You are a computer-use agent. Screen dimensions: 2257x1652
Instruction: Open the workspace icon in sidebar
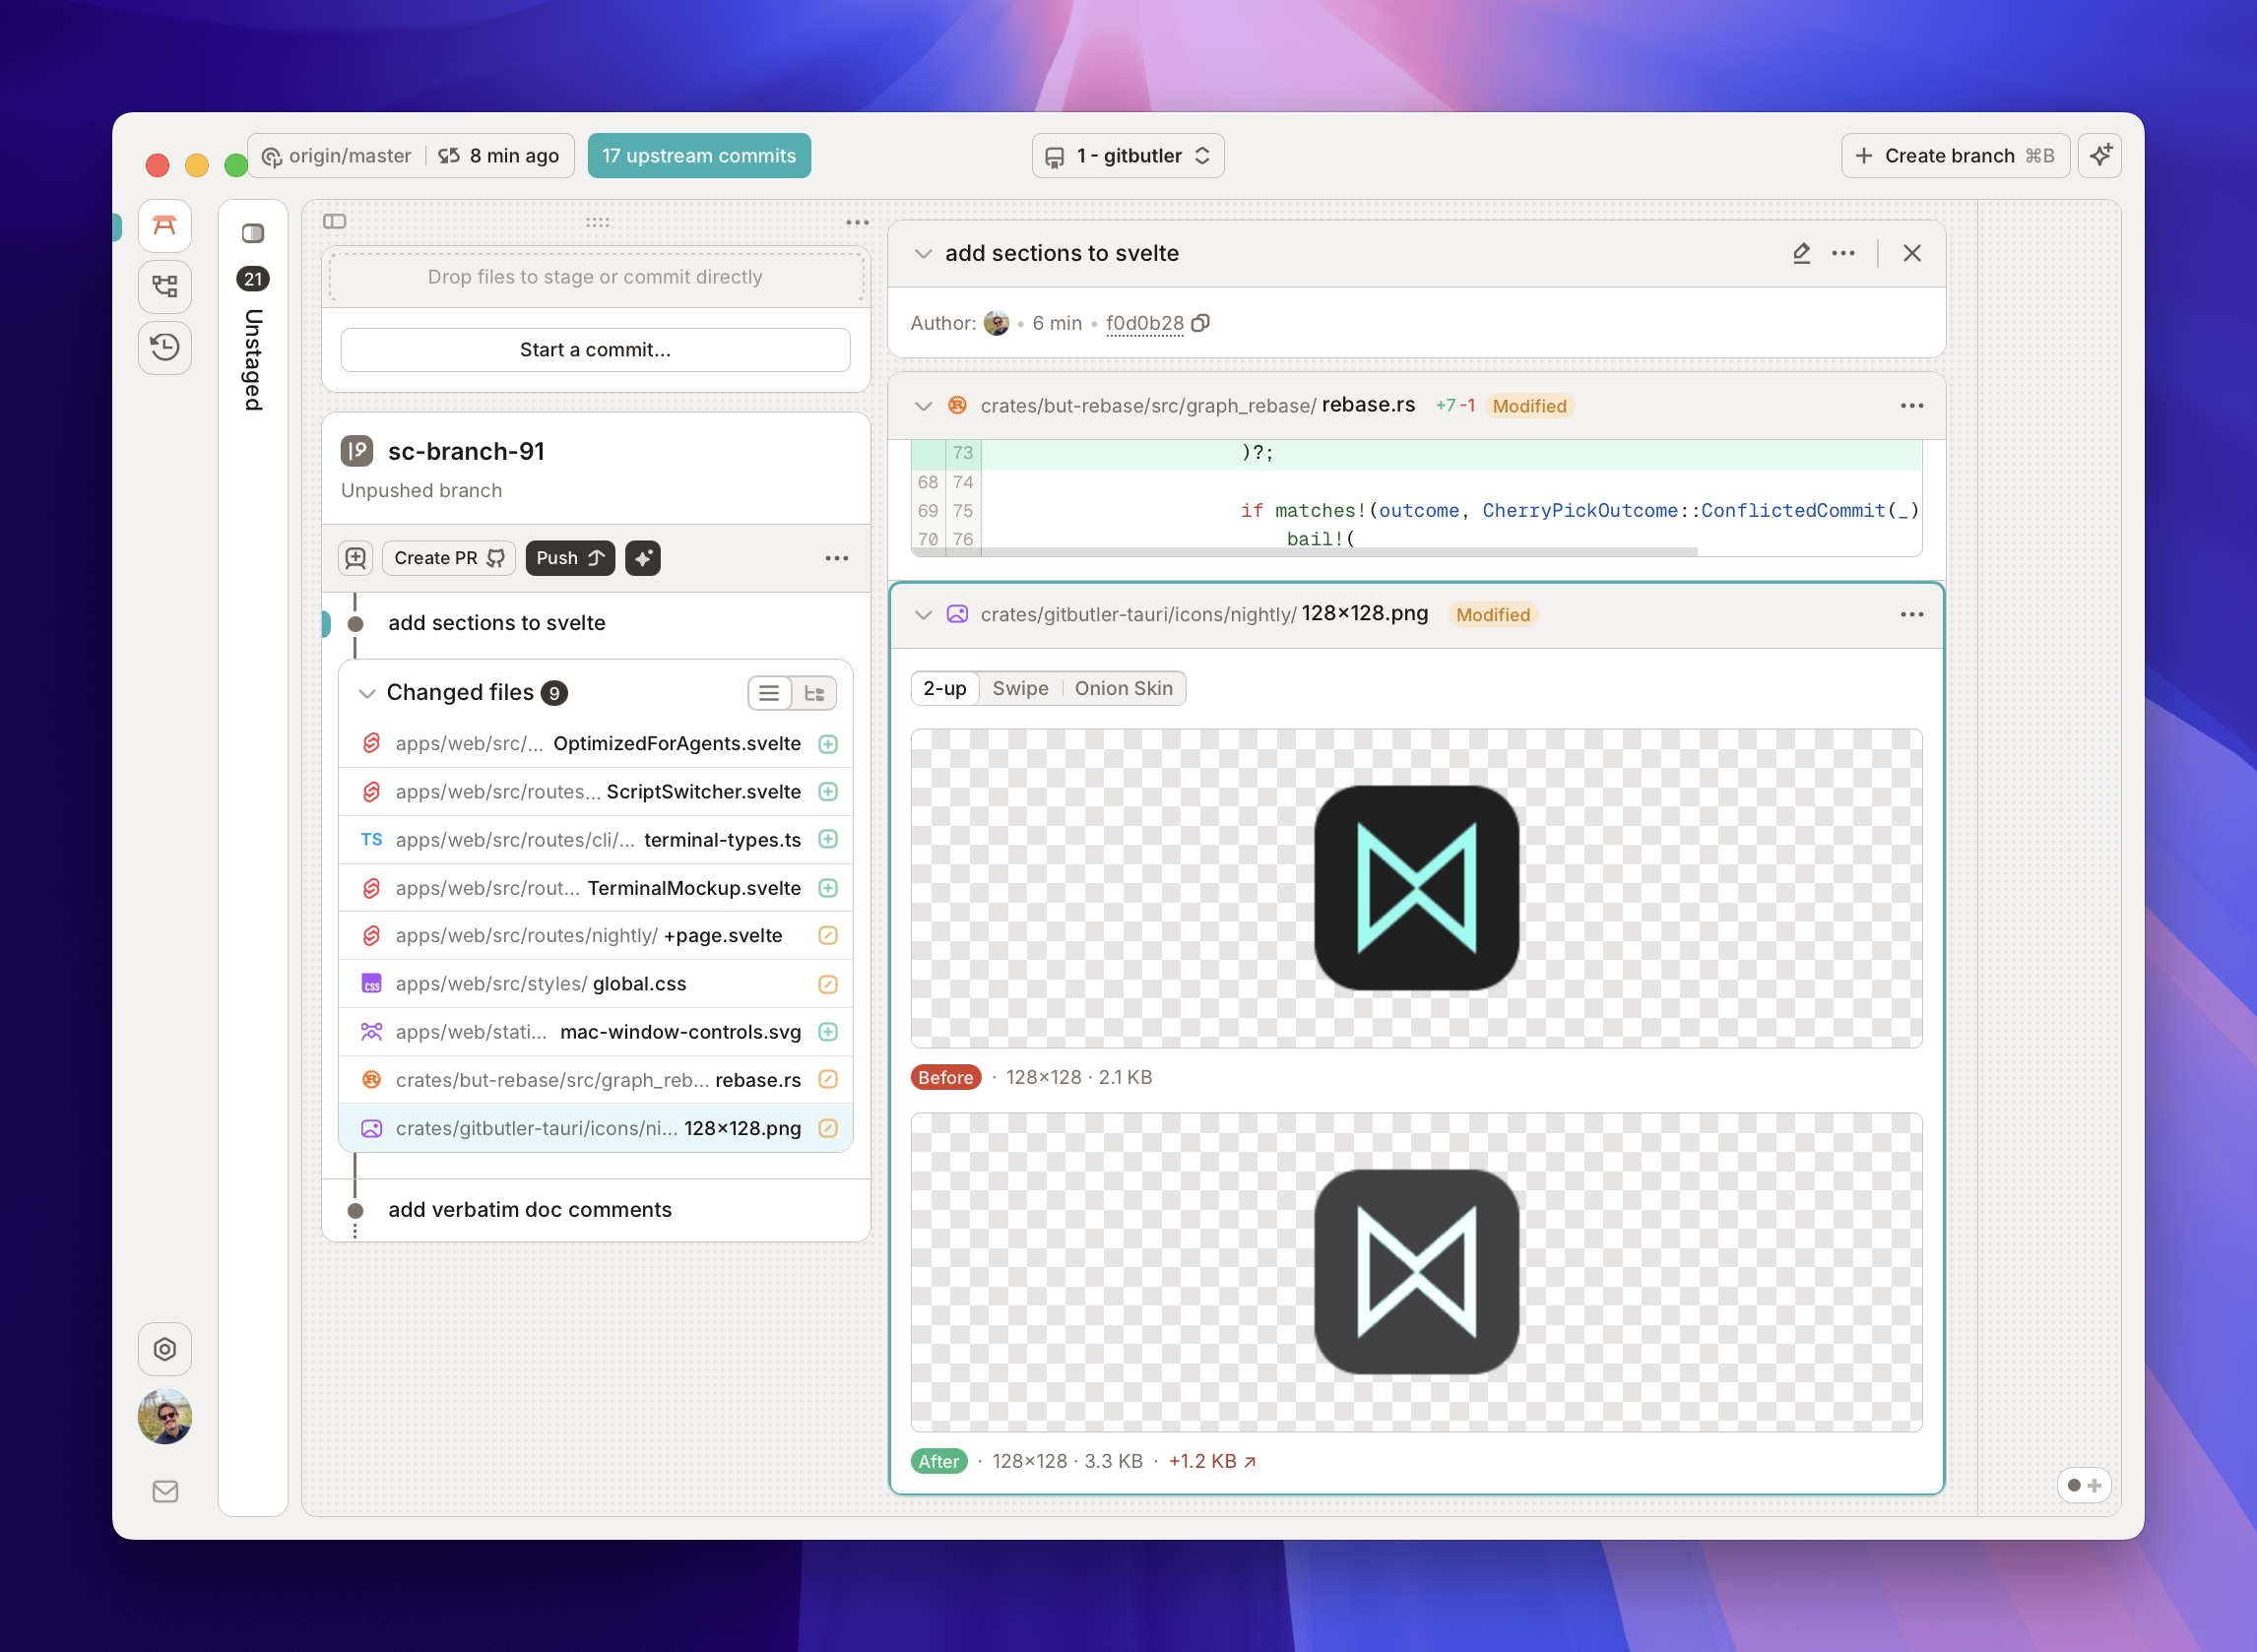click(165, 226)
